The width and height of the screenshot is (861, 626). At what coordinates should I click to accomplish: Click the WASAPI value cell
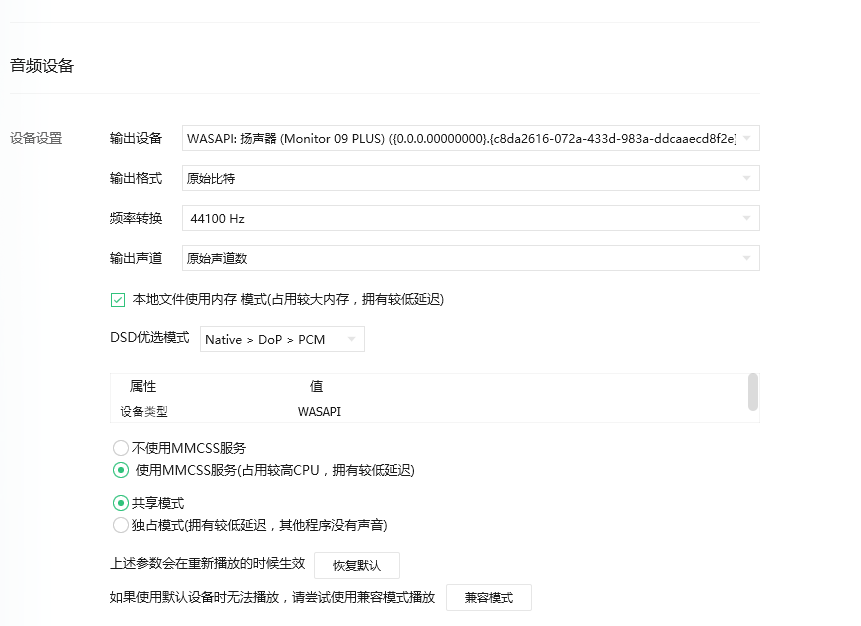tap(319, 411)
